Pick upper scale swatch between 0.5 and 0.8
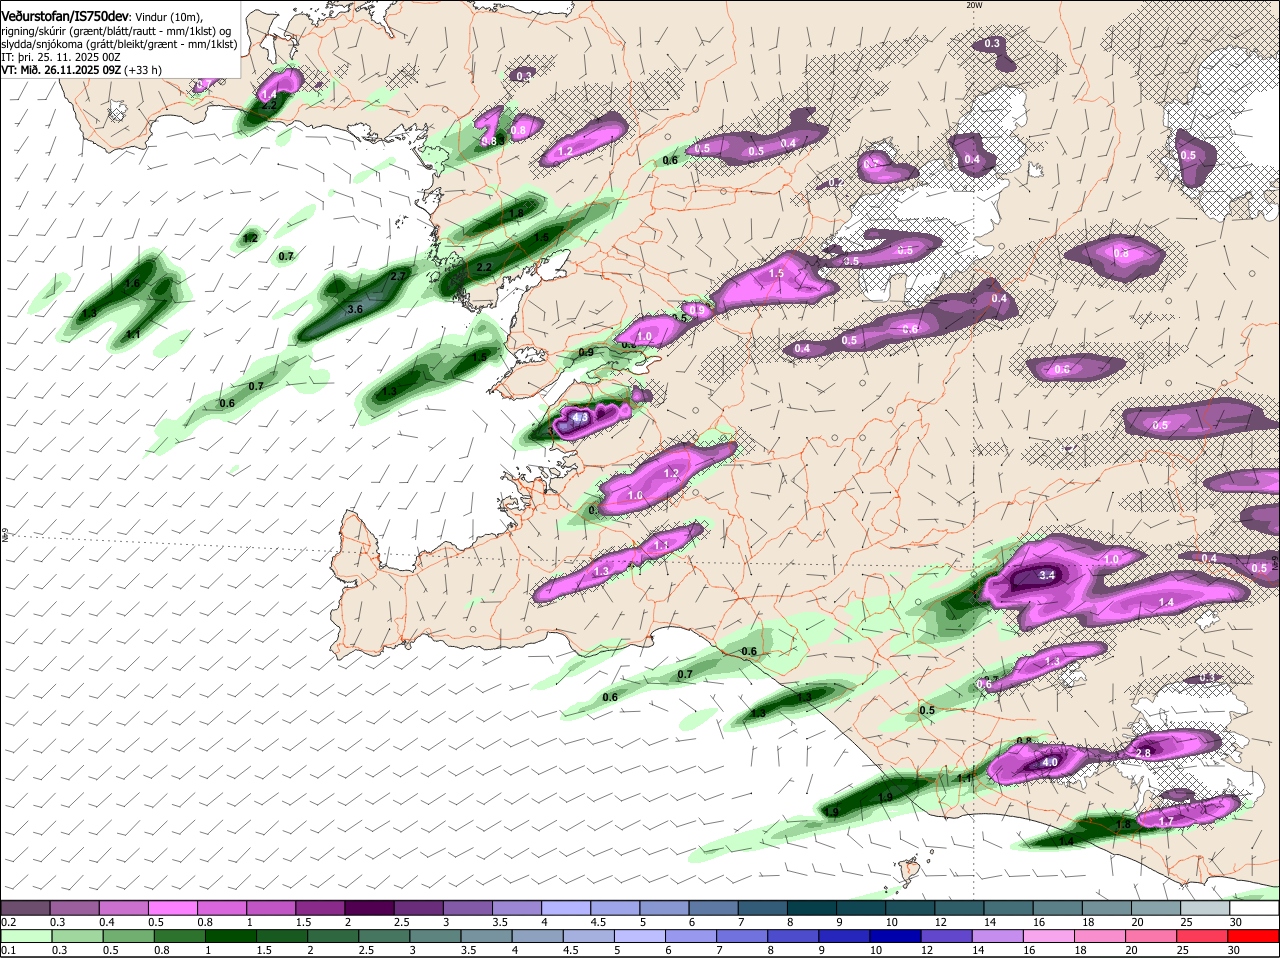The image size is (1280, 958). click(x=173, y=908)
